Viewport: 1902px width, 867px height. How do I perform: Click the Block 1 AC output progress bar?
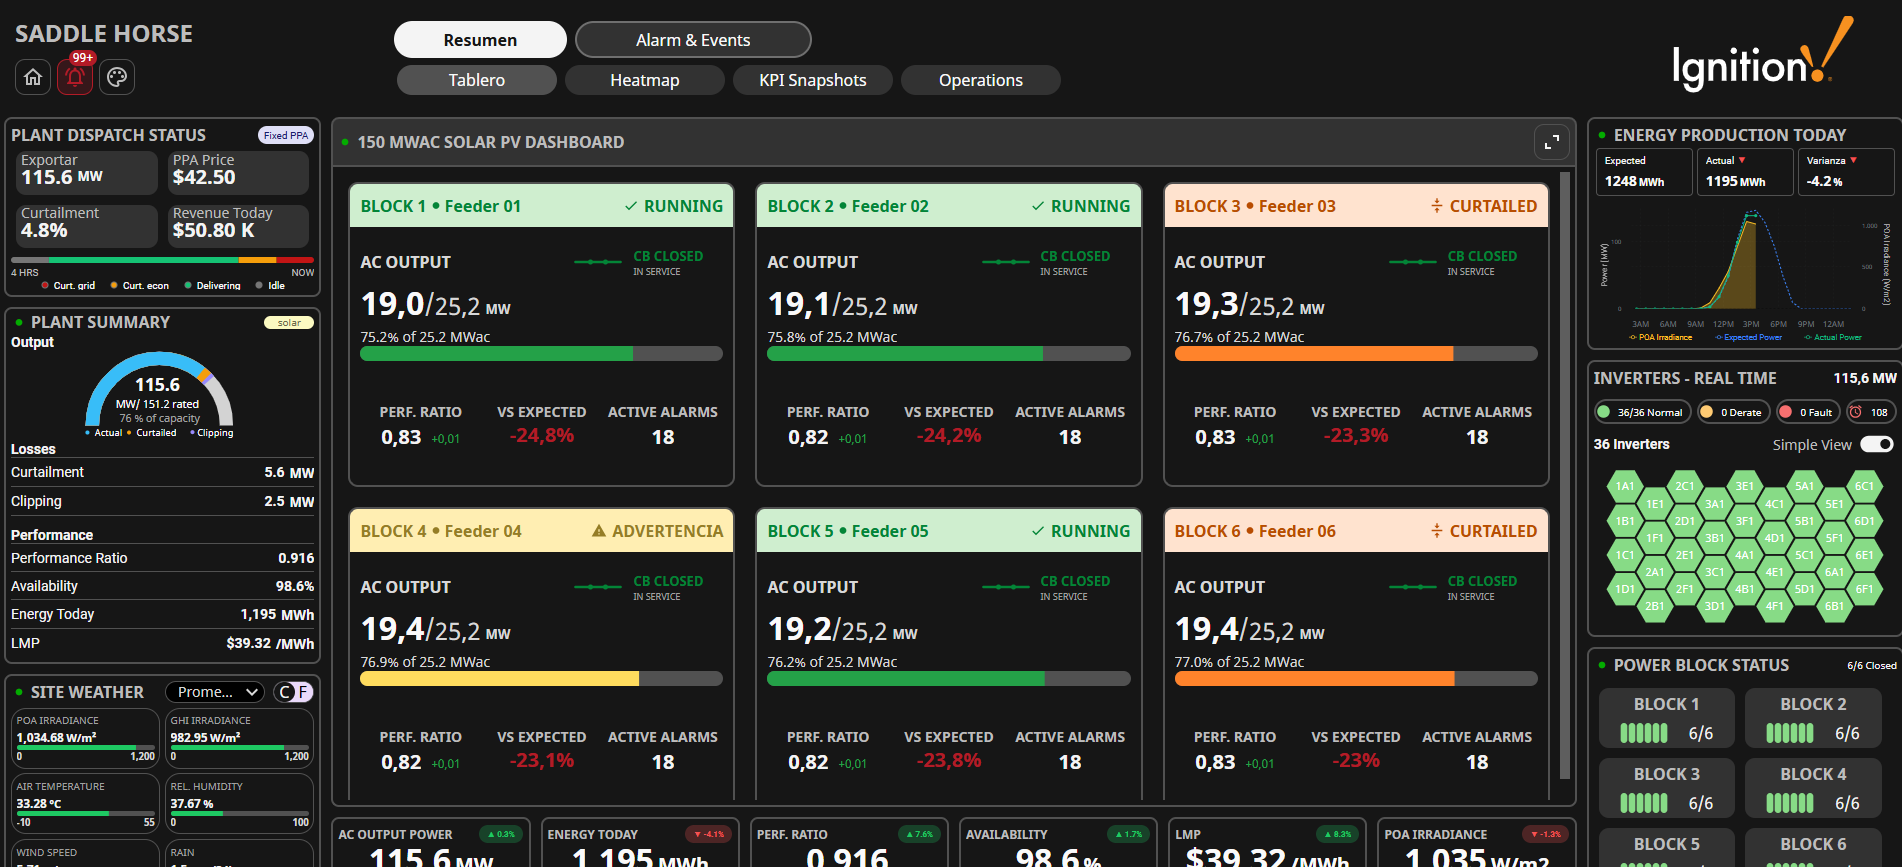pyautogui.click(x=541, y=354)
